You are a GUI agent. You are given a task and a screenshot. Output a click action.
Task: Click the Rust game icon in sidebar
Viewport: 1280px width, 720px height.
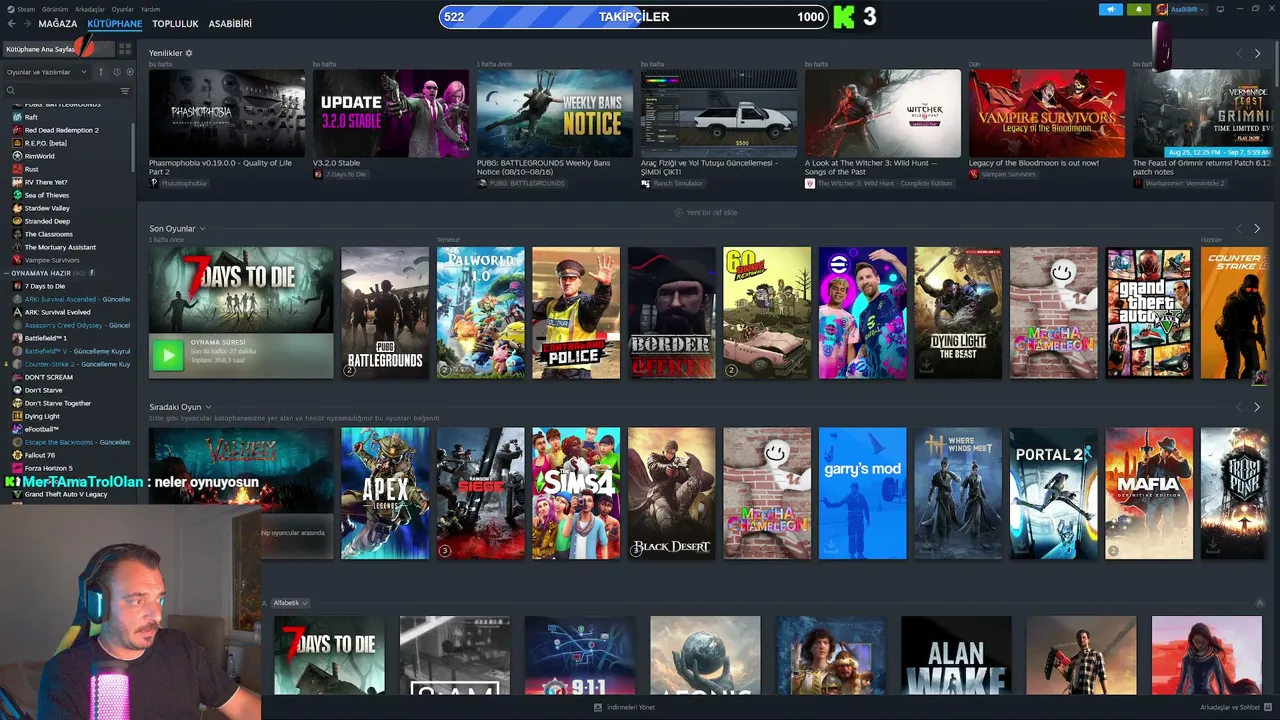17,169
